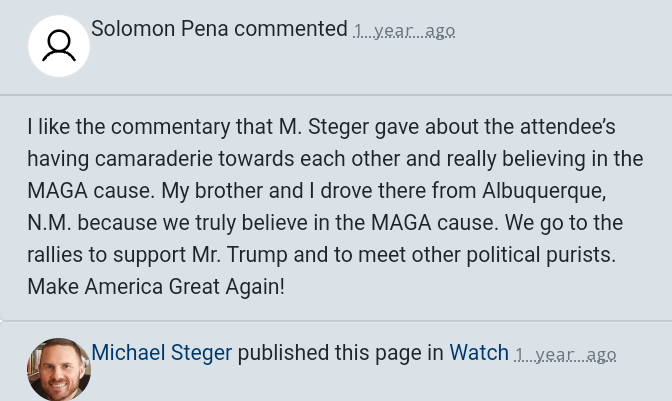Image resolution: width=672 pixels, height=401 pixels.
Task: Click the "Make America Great Again!" sentence
Action: (156, 287)
